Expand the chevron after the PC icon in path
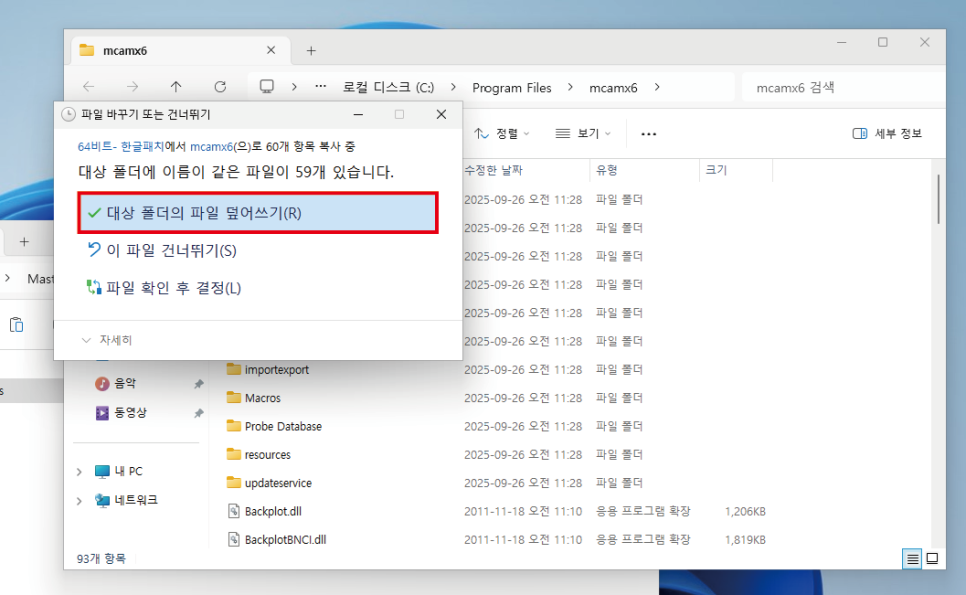Image resolution: width=966 pixels, height=595 pixels. 294,87
